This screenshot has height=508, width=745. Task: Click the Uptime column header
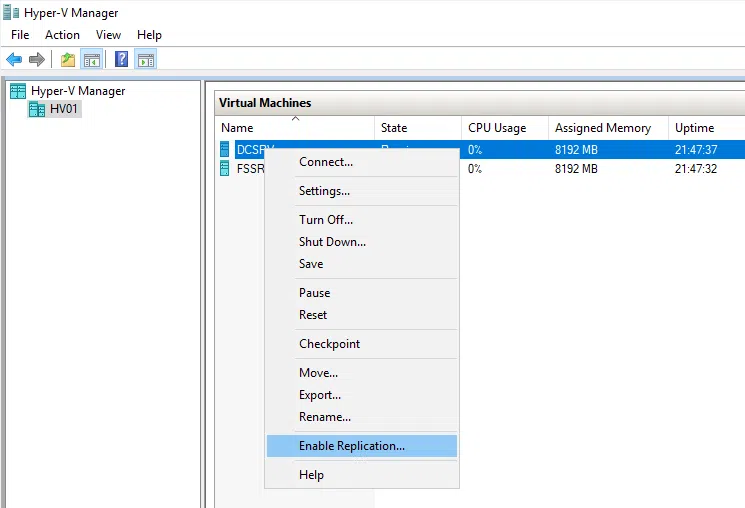tap(694, 128)
